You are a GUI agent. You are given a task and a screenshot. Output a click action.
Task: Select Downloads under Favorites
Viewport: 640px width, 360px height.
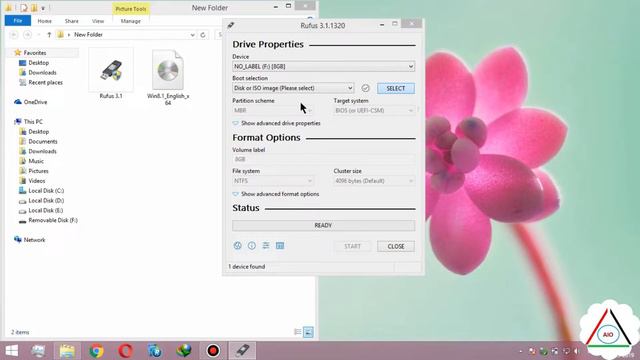coord(42,72)
